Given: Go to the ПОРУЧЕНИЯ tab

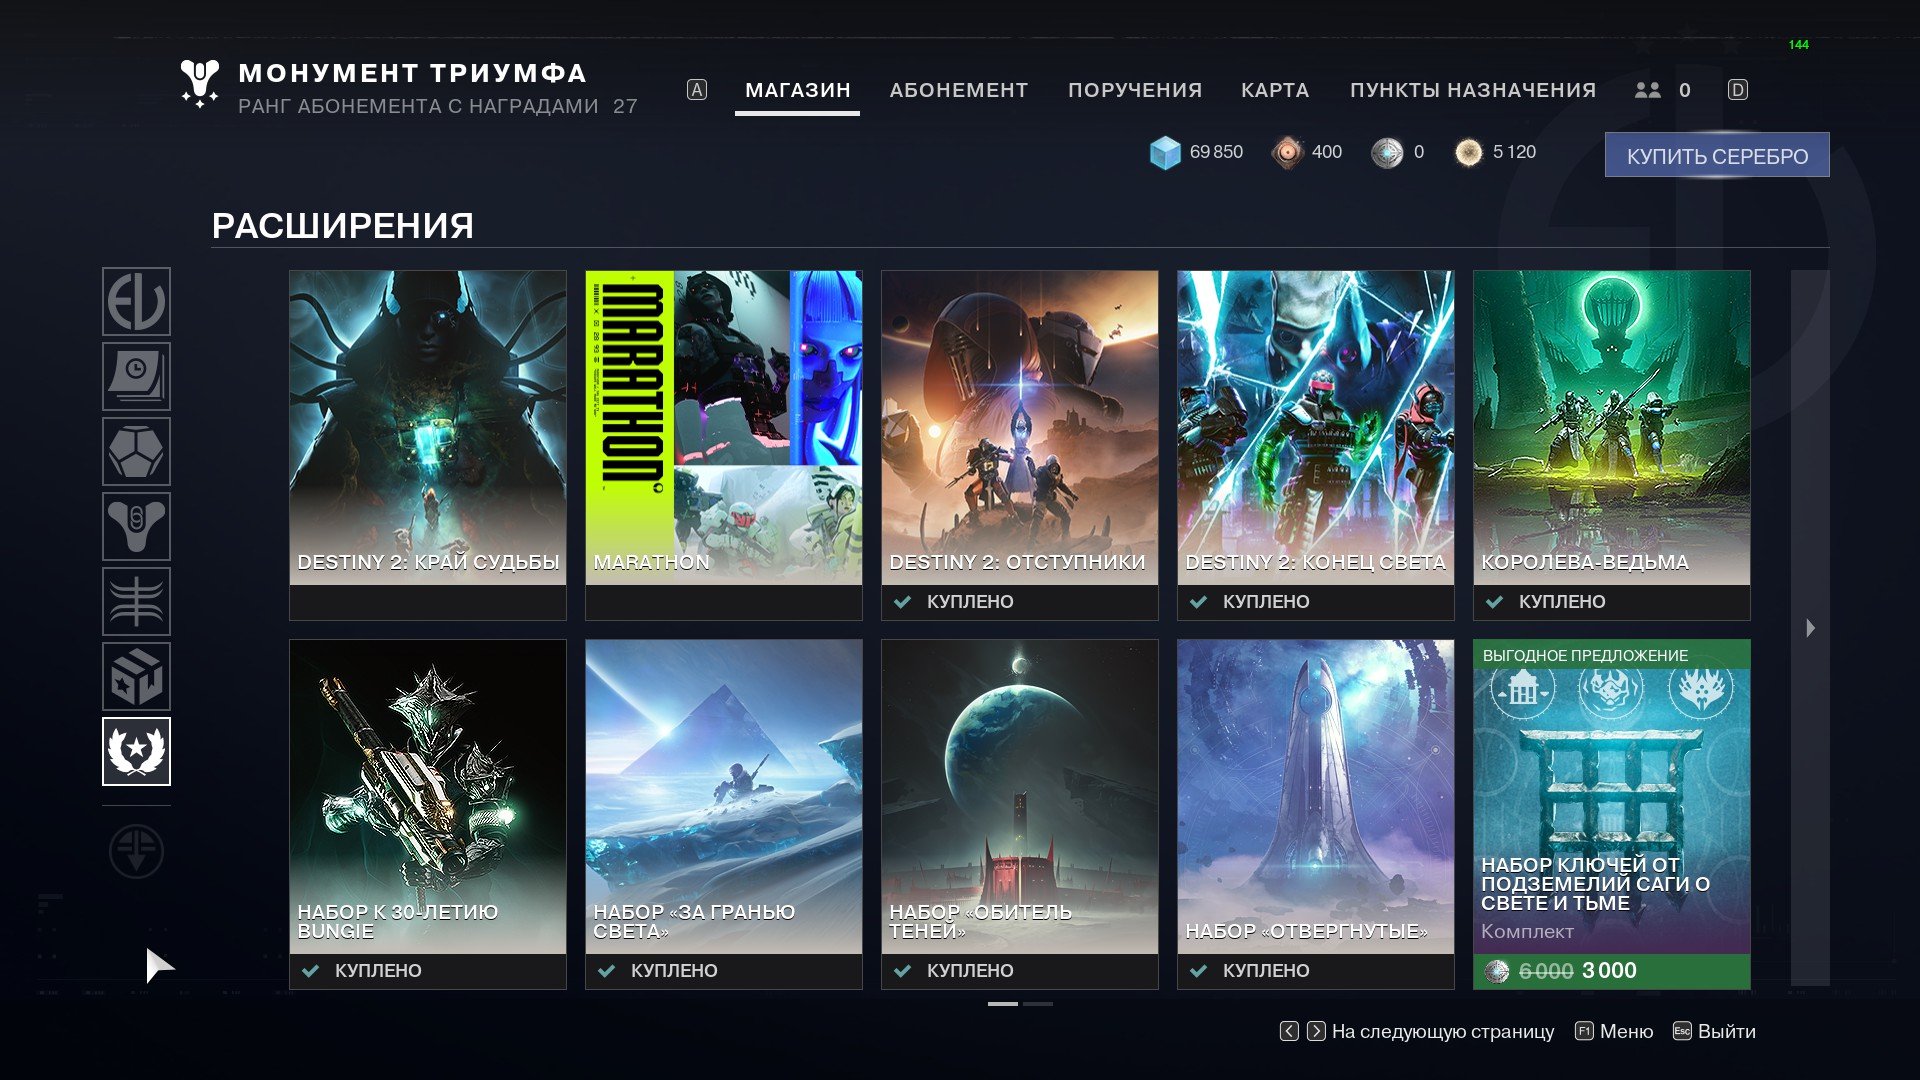Looking at the screenshot, I should point(1135,91).
